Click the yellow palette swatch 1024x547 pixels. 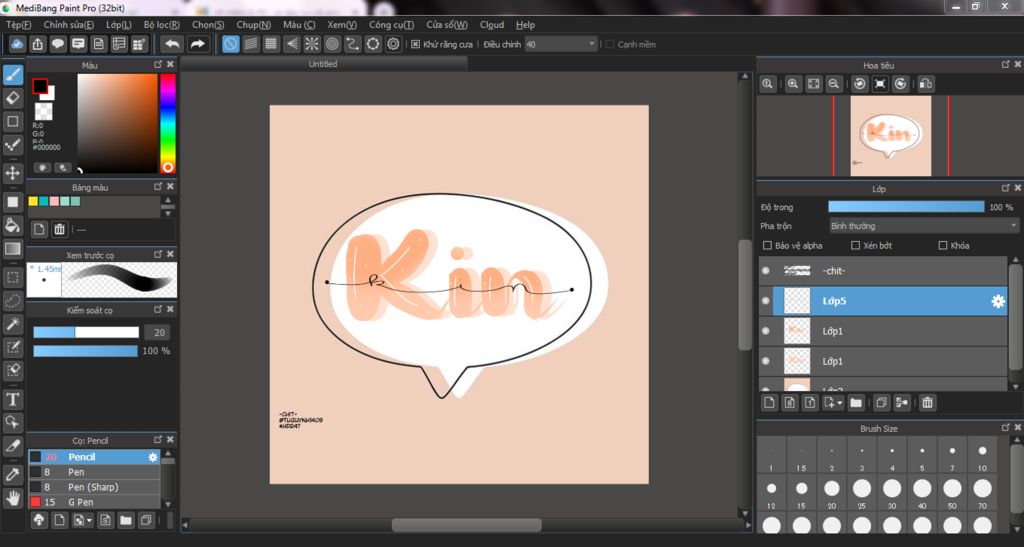click(x=33, y=201)
